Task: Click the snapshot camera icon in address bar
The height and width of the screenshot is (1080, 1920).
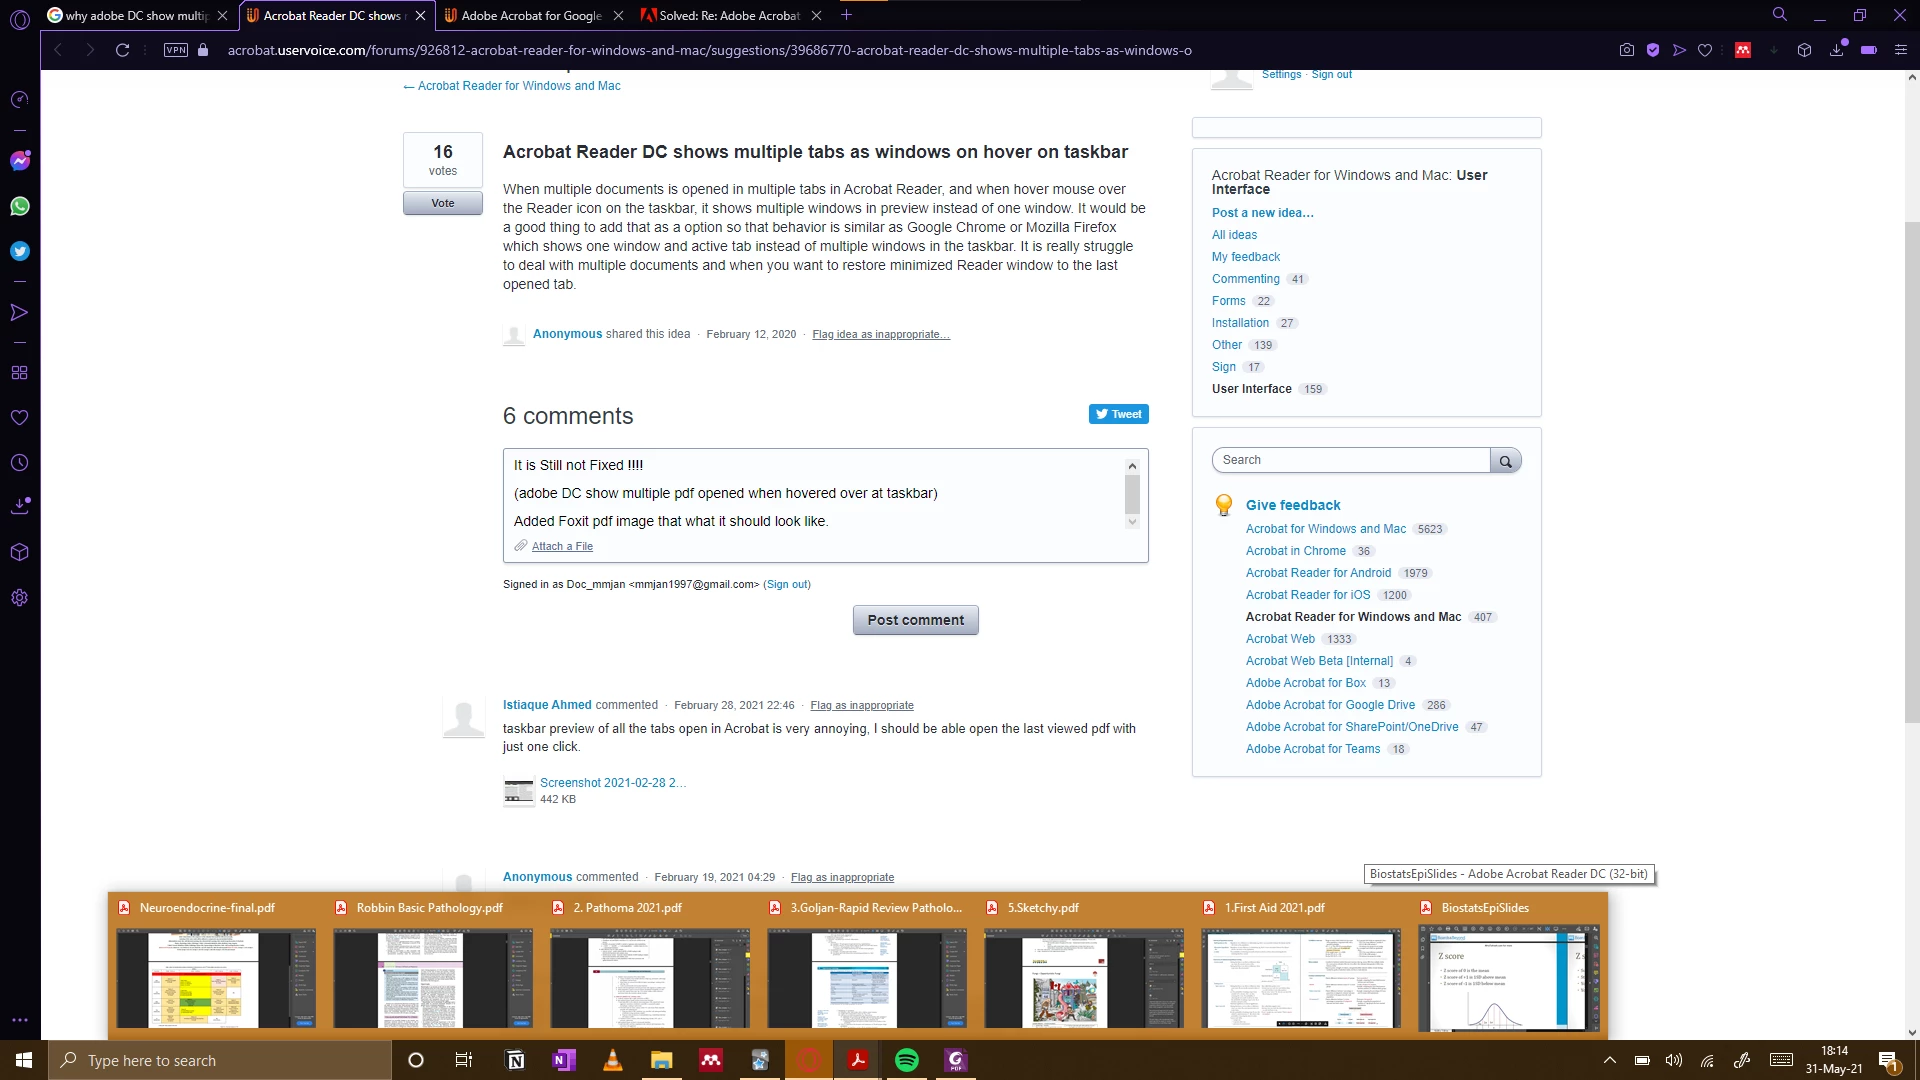Action: [x=1627, y=50]
